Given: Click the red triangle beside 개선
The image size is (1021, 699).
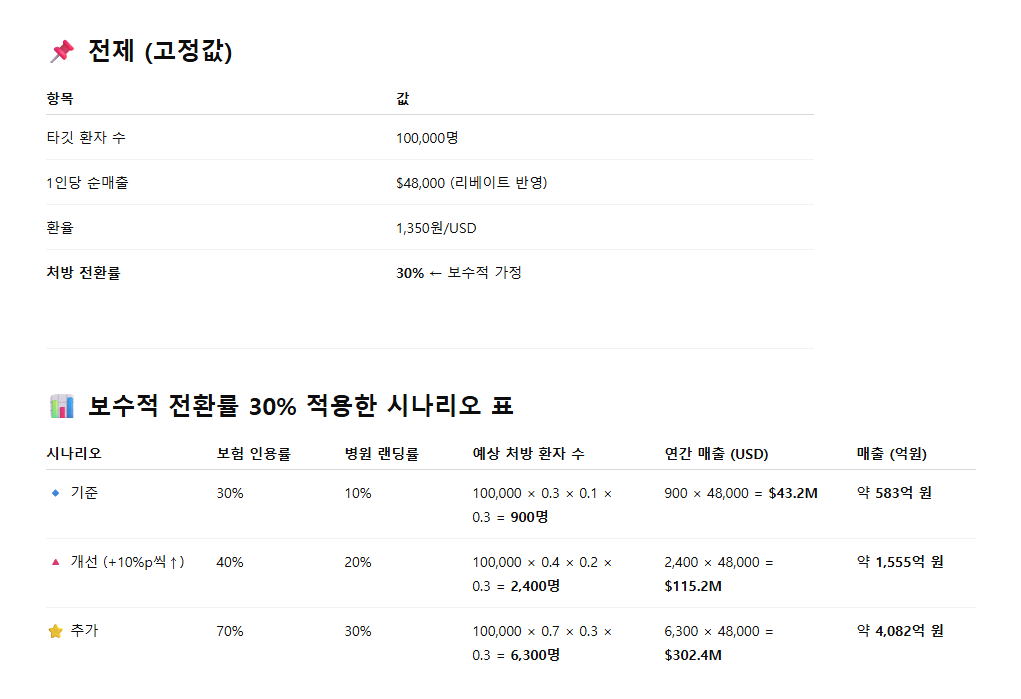Looking at the screenshot, I should [x=55, y=562].
